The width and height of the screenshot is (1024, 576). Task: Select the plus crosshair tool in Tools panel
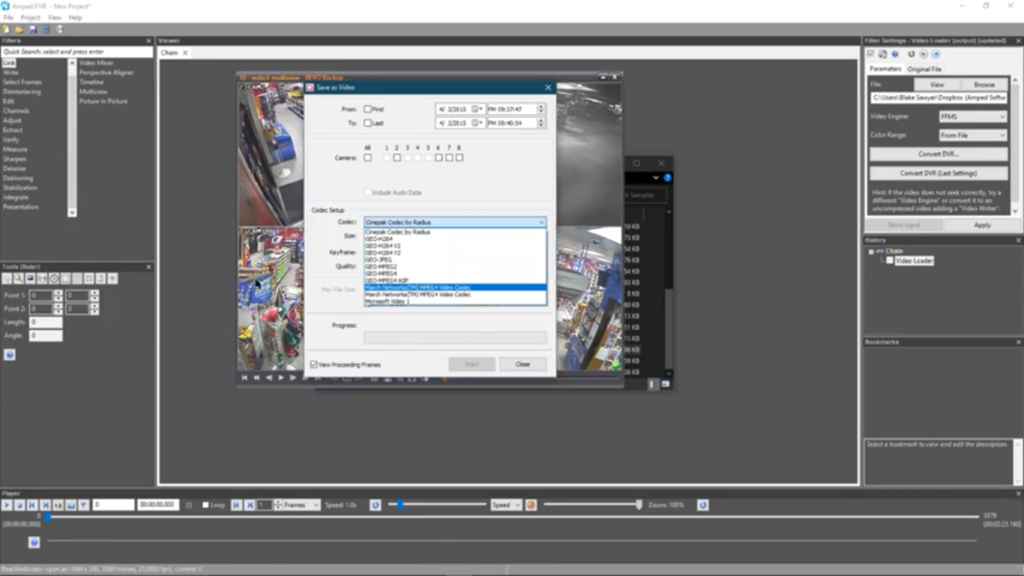112,279
